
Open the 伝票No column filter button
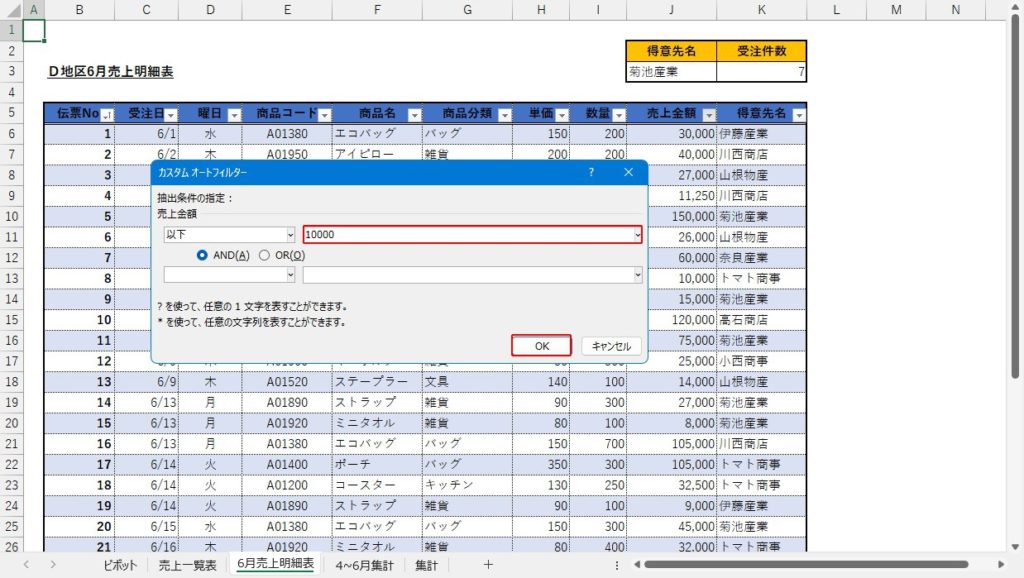(107, 115)
